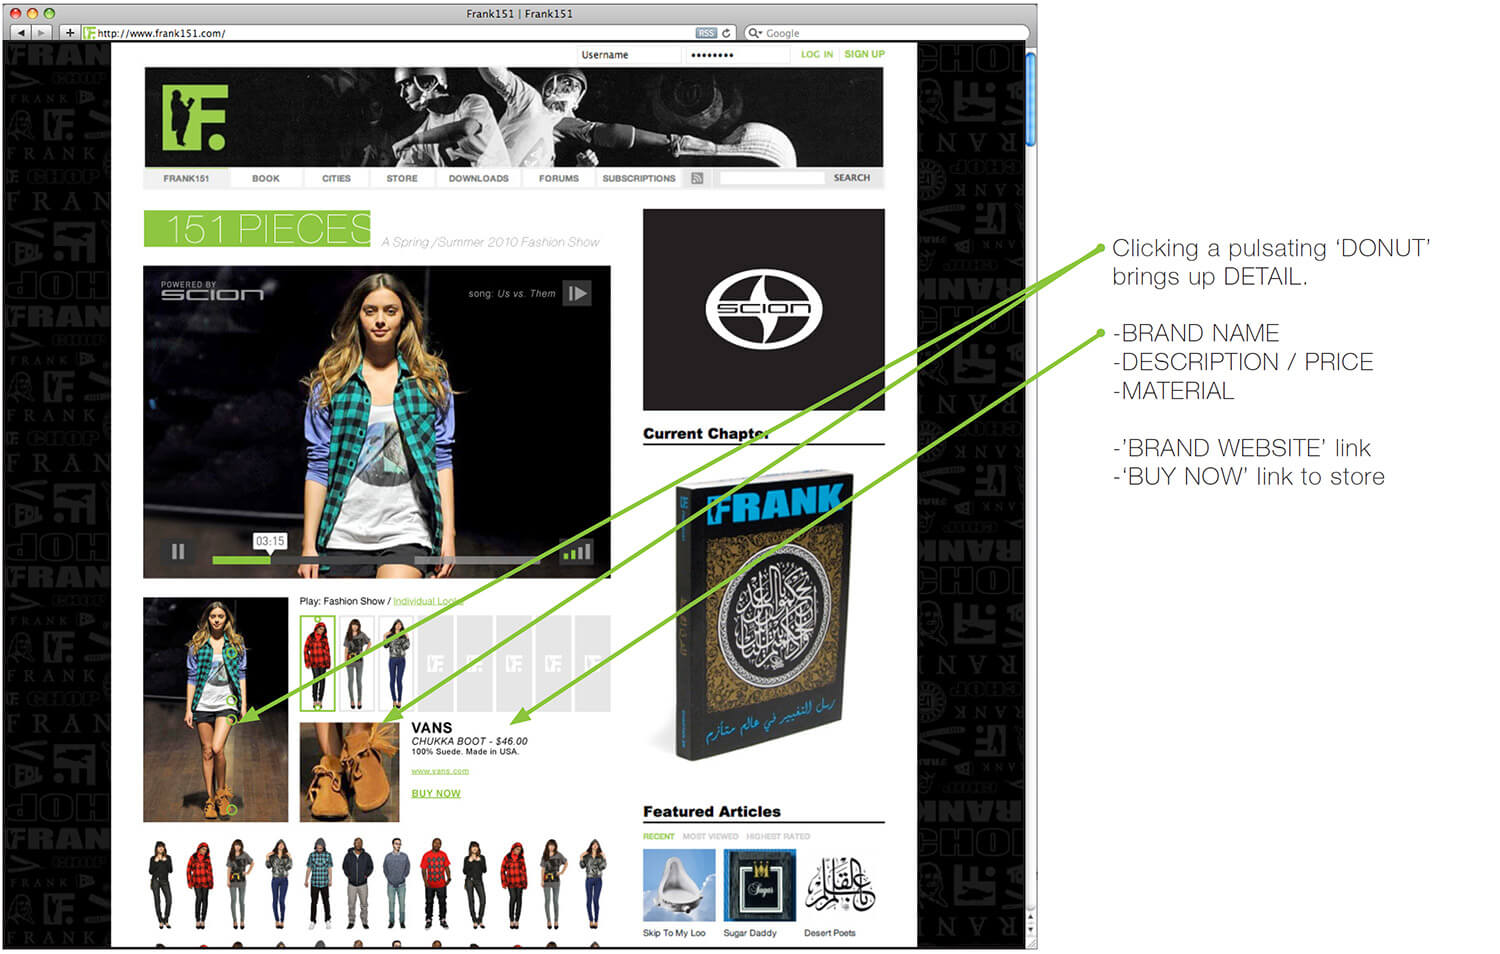1500x954 pixels.
Task: Click the green Frank151 logo in the banner
Action: coord(196,117)
